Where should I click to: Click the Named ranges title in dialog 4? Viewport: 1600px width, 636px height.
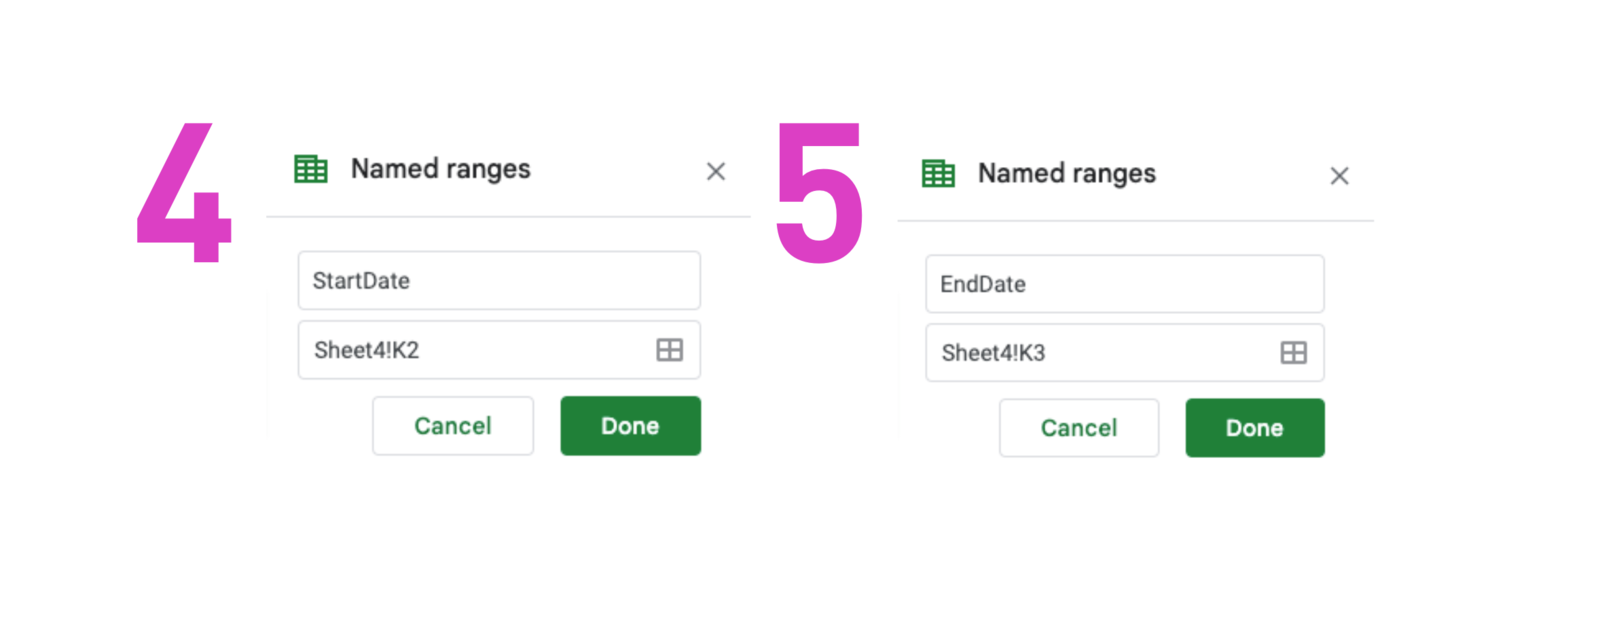440,169
